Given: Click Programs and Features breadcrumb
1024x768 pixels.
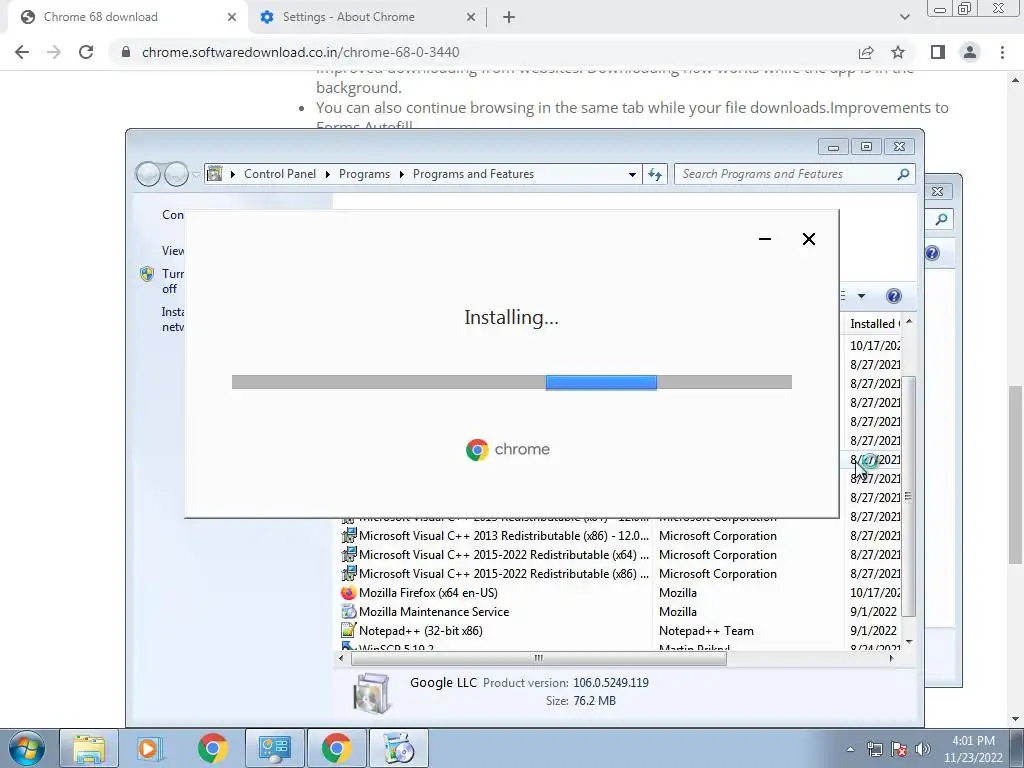Looking at the screenshot, I should click(473, 174).
